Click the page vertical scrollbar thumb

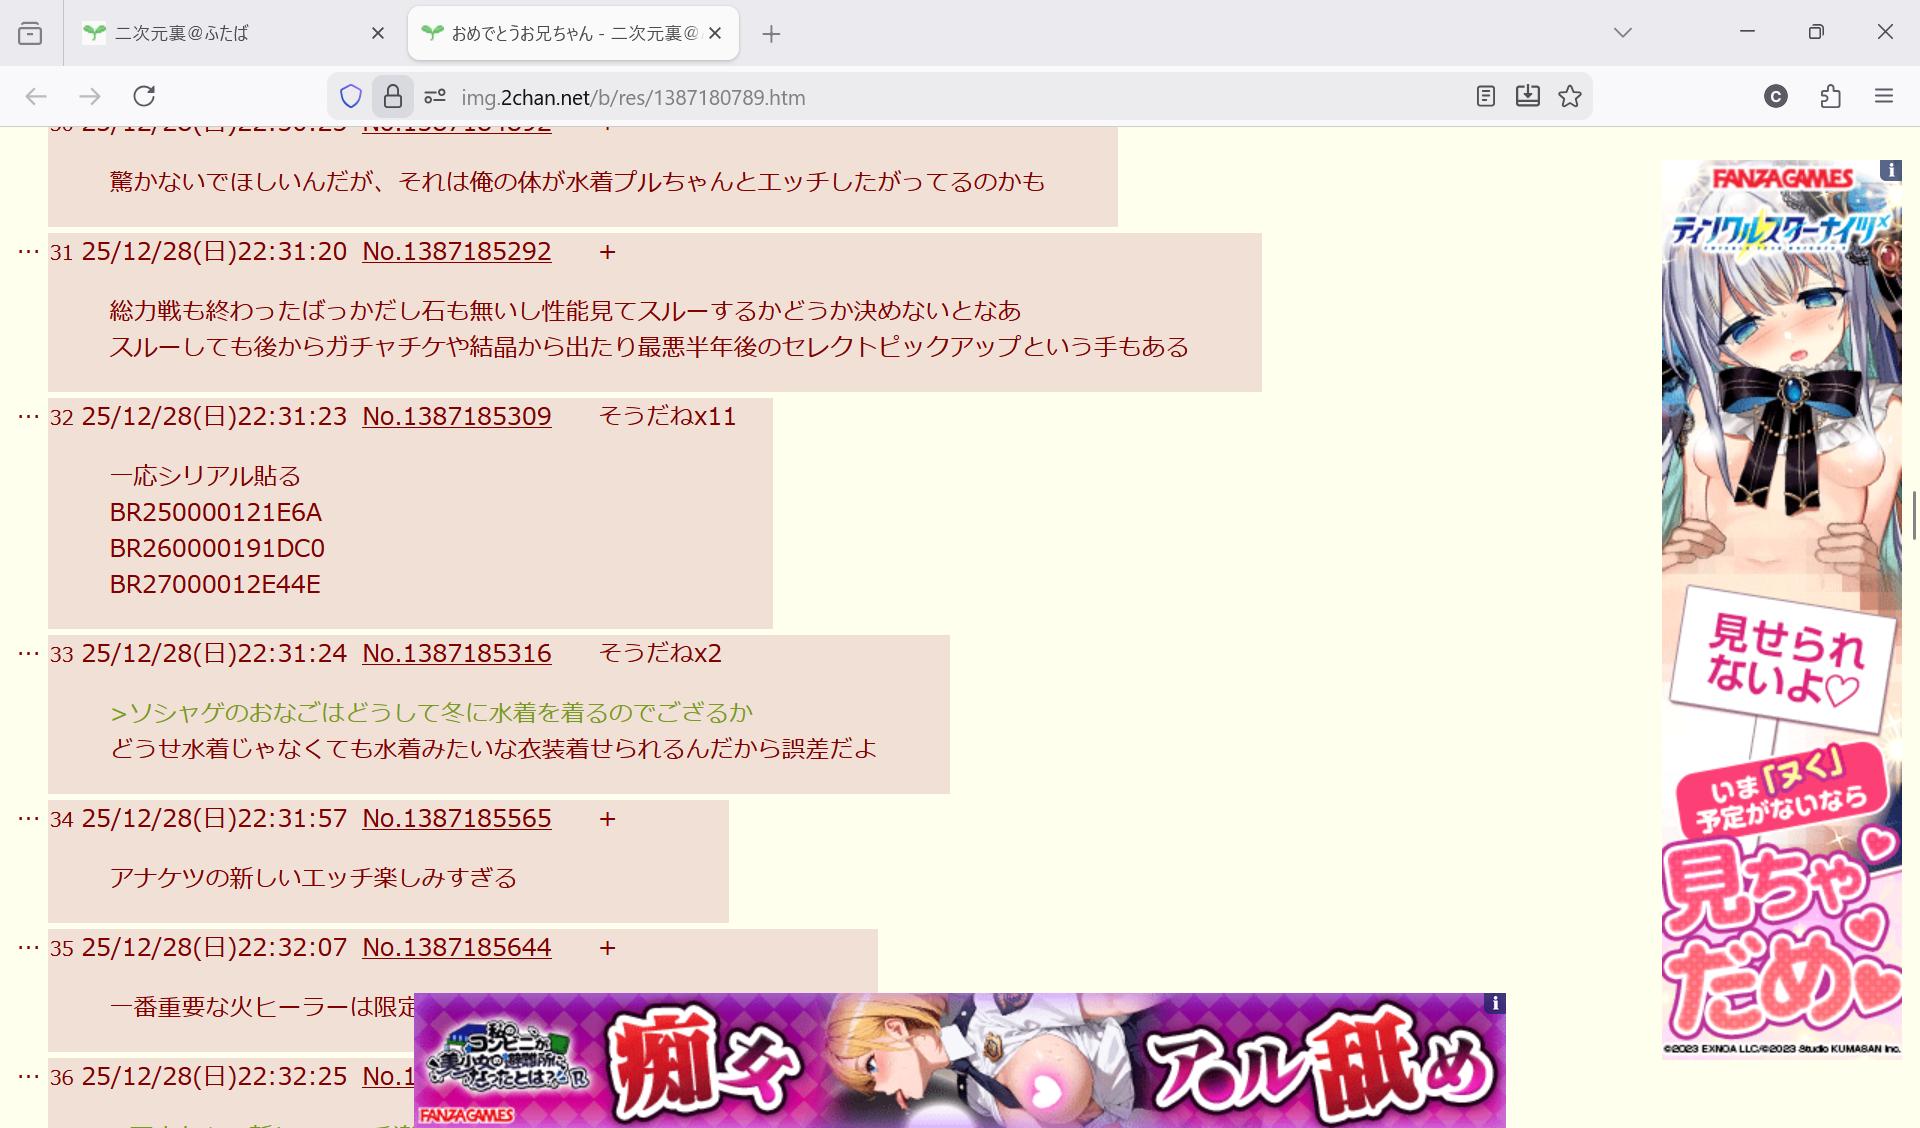point(1915,515)
